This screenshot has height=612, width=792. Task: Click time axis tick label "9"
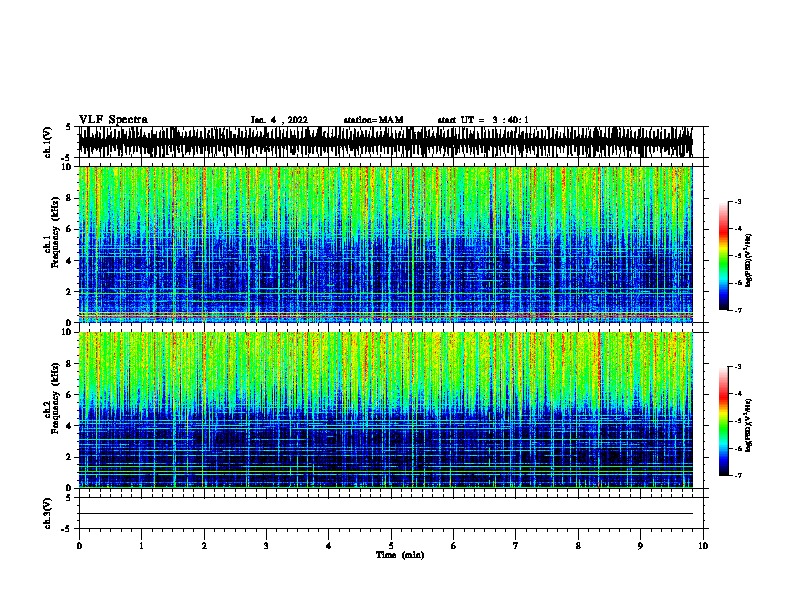[640, 546]
